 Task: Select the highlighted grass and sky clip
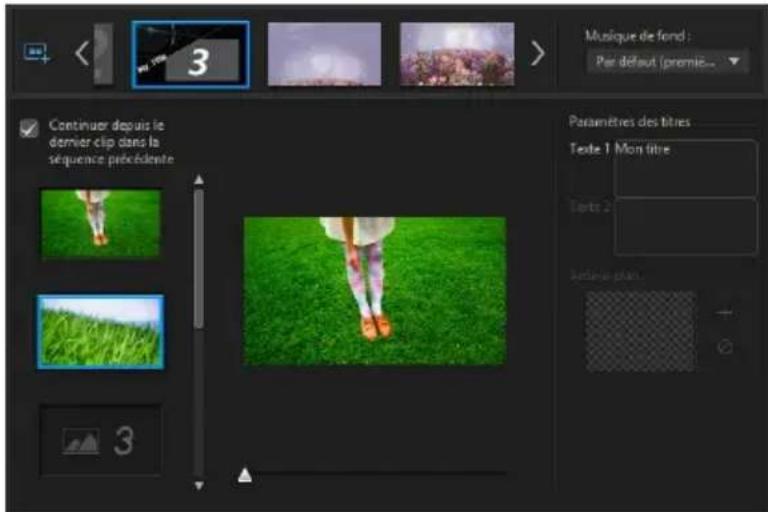pyautogui.click(x=101, y=332)
